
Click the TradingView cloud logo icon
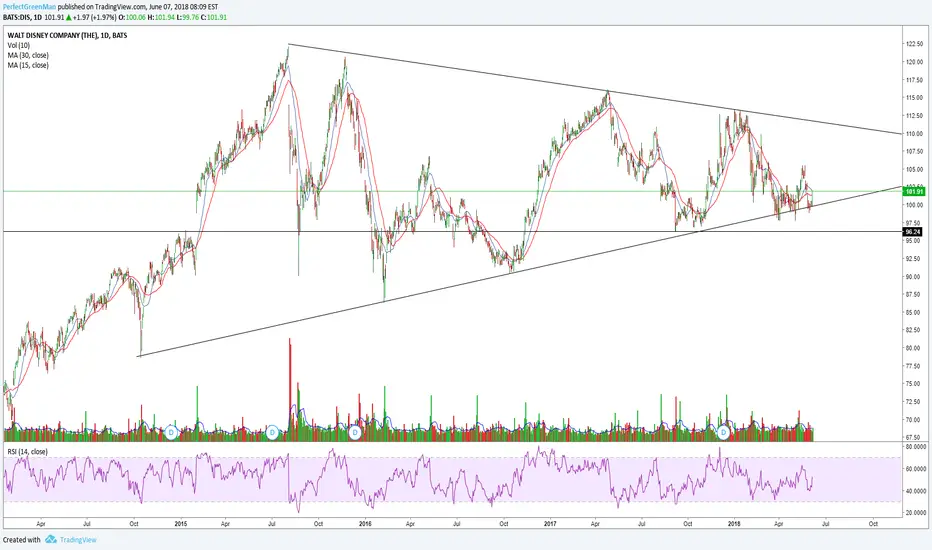51,539
